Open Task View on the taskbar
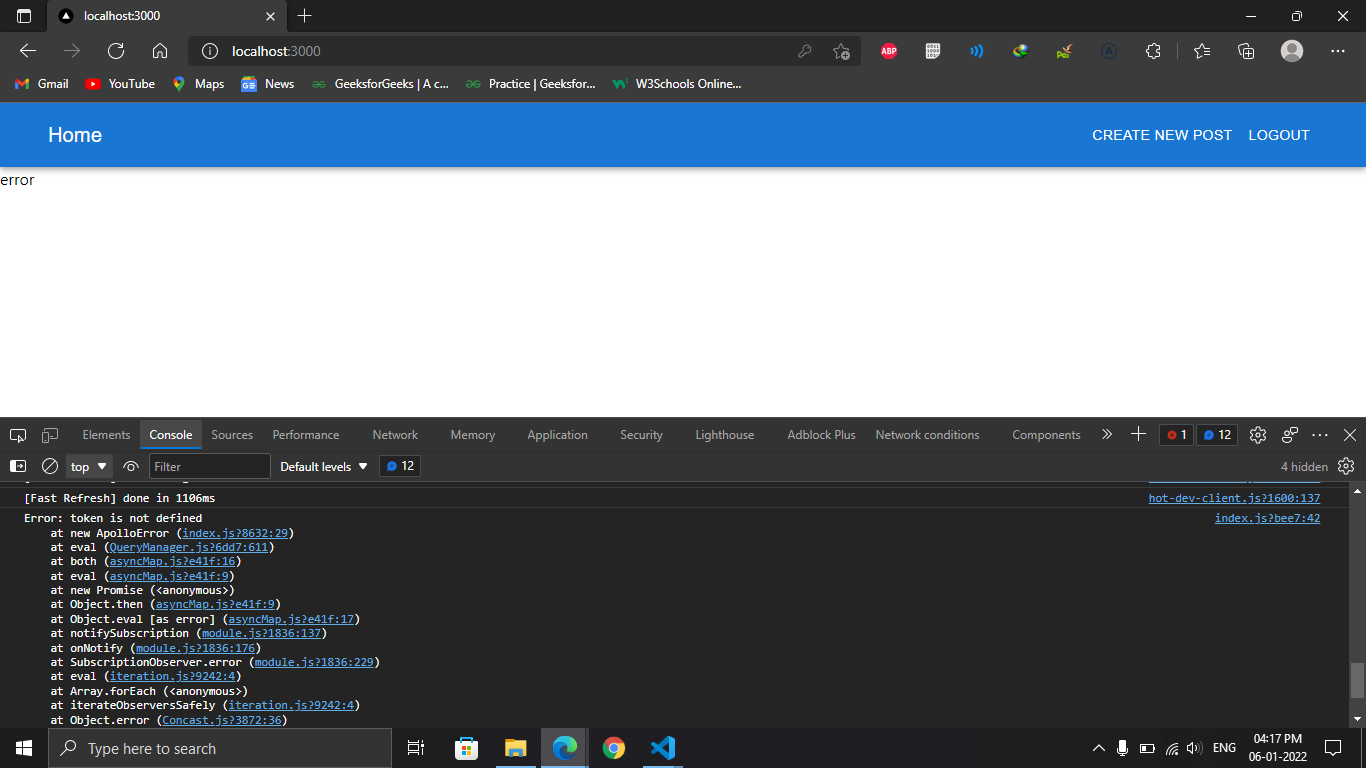 pyautogui.click(x=416, y=748)
